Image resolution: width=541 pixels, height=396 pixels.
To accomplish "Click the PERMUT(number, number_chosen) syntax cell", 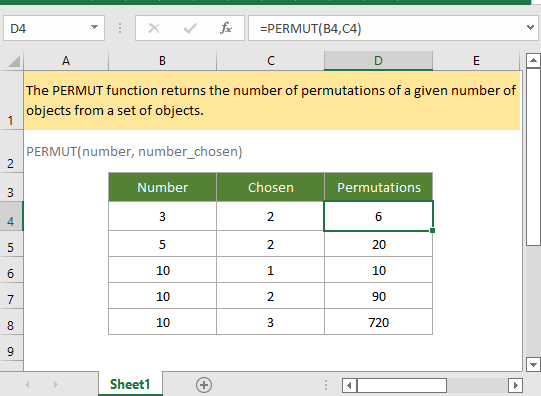I will (x=134, y=151).
